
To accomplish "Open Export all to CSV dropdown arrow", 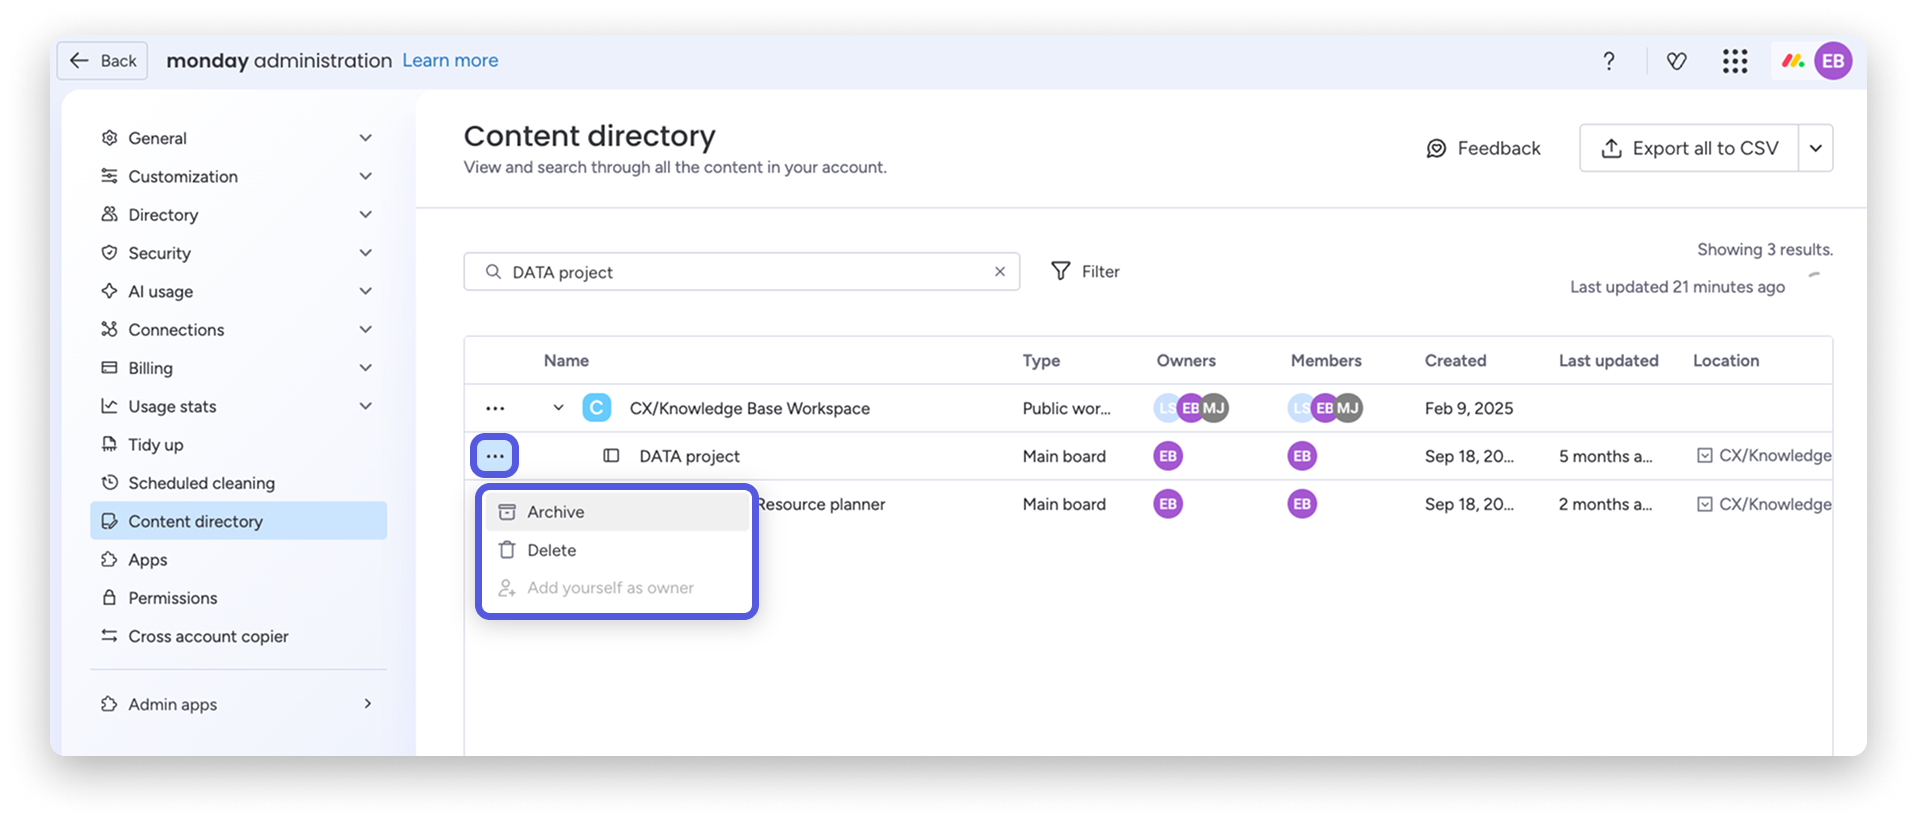I will click(x=1815, y=148).
